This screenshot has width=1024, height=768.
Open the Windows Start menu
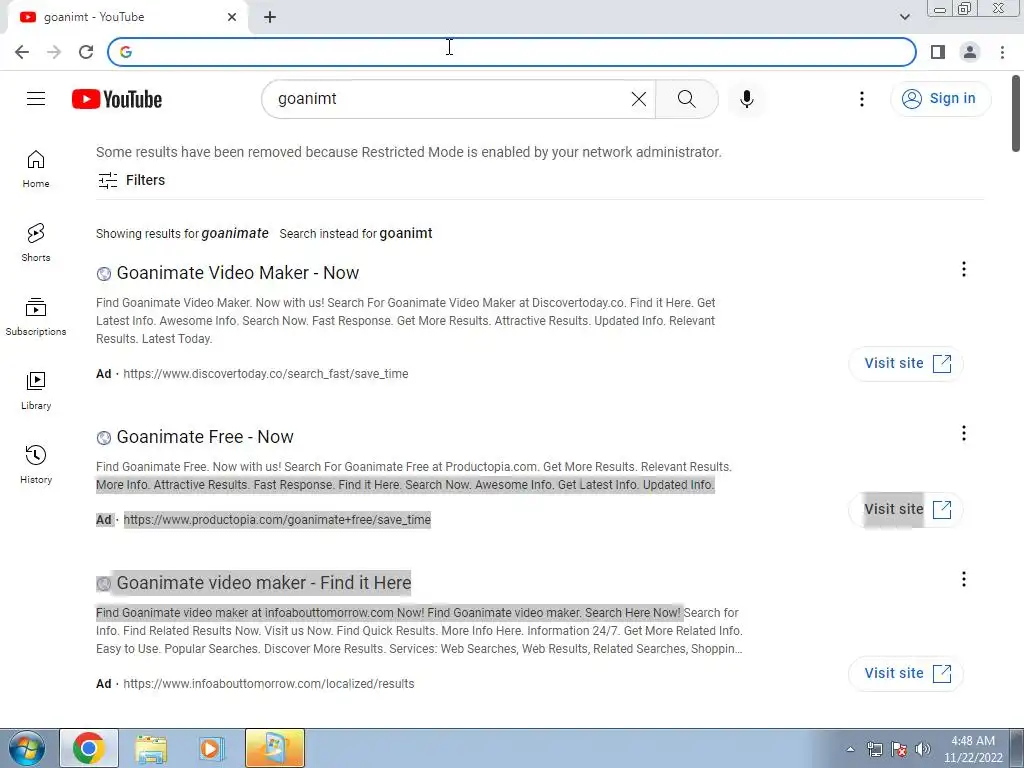26,748
